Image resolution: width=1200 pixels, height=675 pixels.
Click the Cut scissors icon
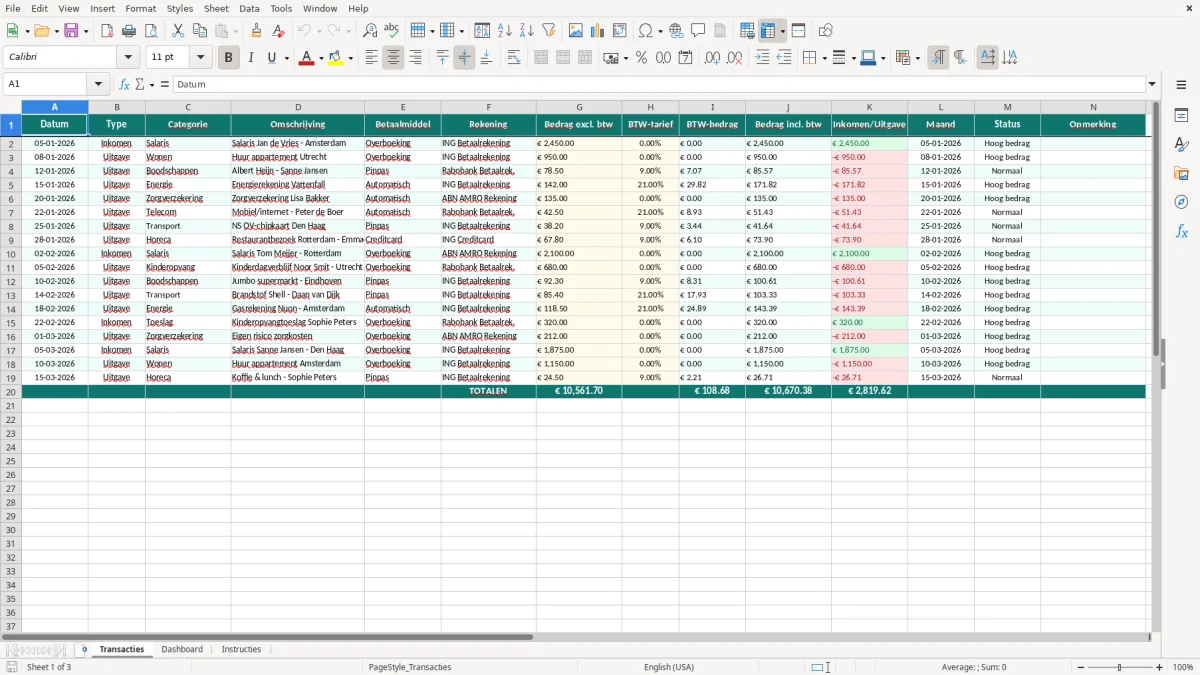(178, 31)
